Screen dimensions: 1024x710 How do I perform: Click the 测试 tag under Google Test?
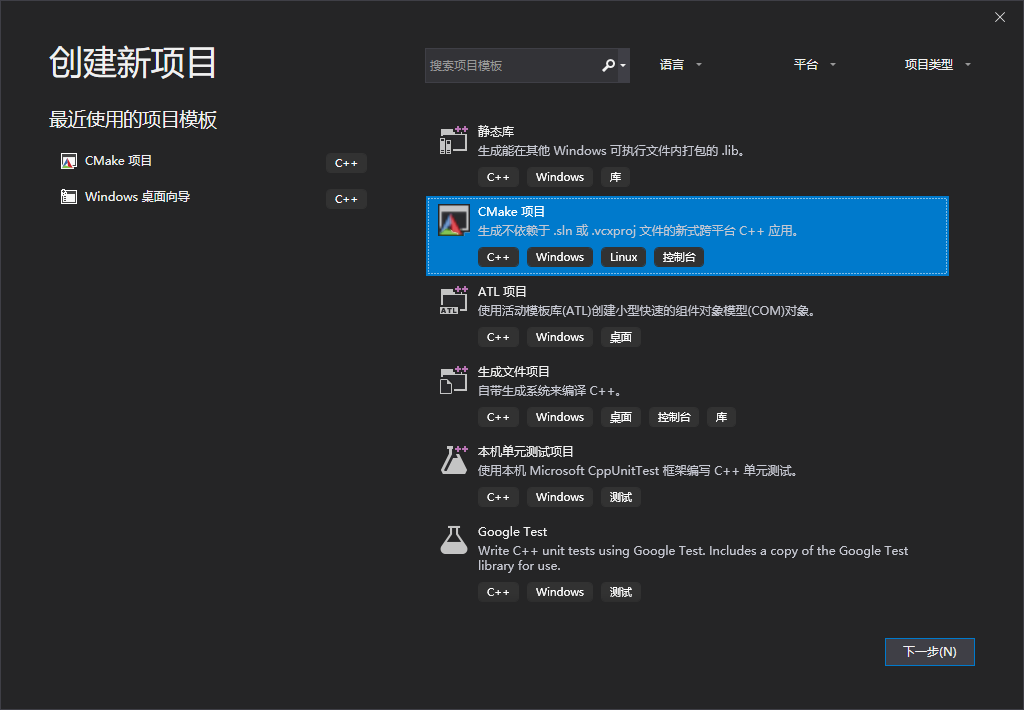pos(620,592)
